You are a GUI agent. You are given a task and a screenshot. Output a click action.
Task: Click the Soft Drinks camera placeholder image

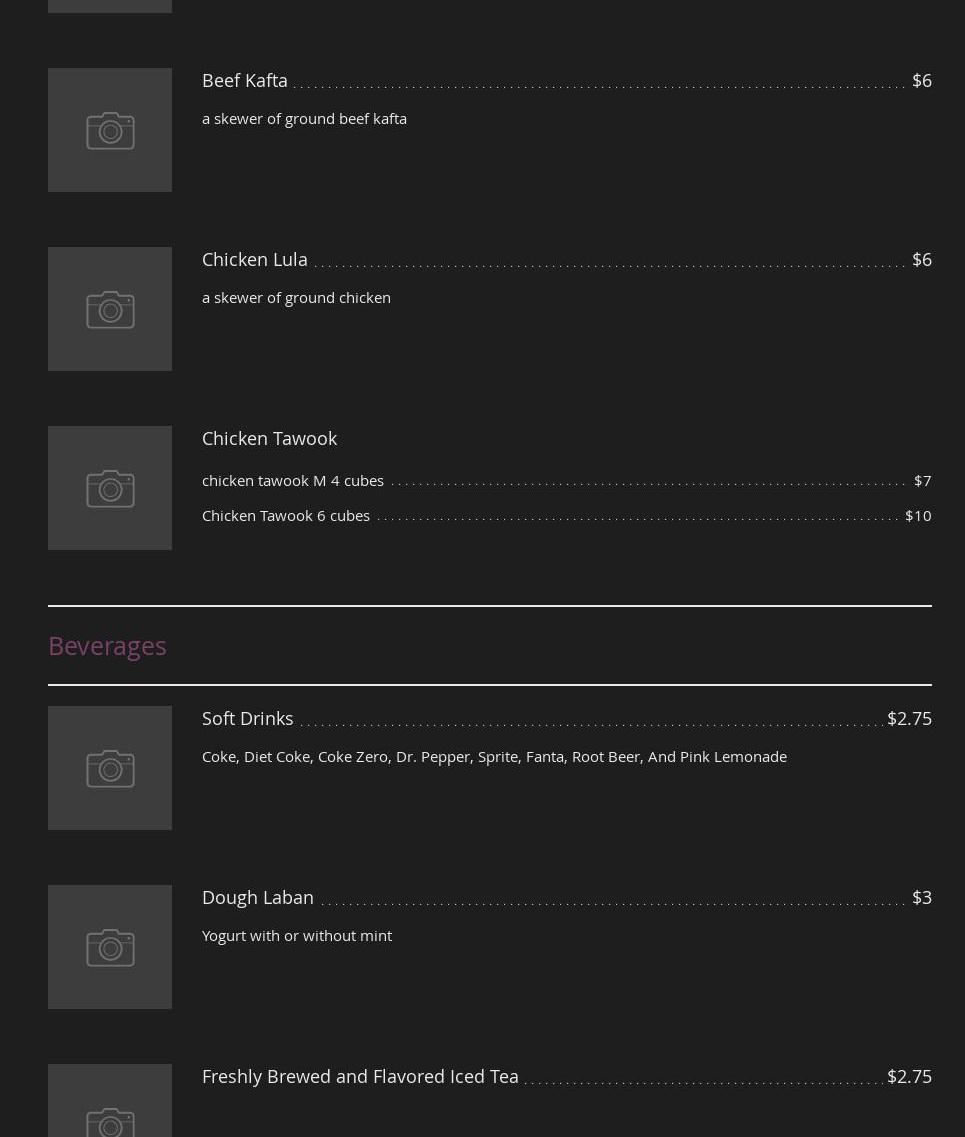[x=110, y=768]
